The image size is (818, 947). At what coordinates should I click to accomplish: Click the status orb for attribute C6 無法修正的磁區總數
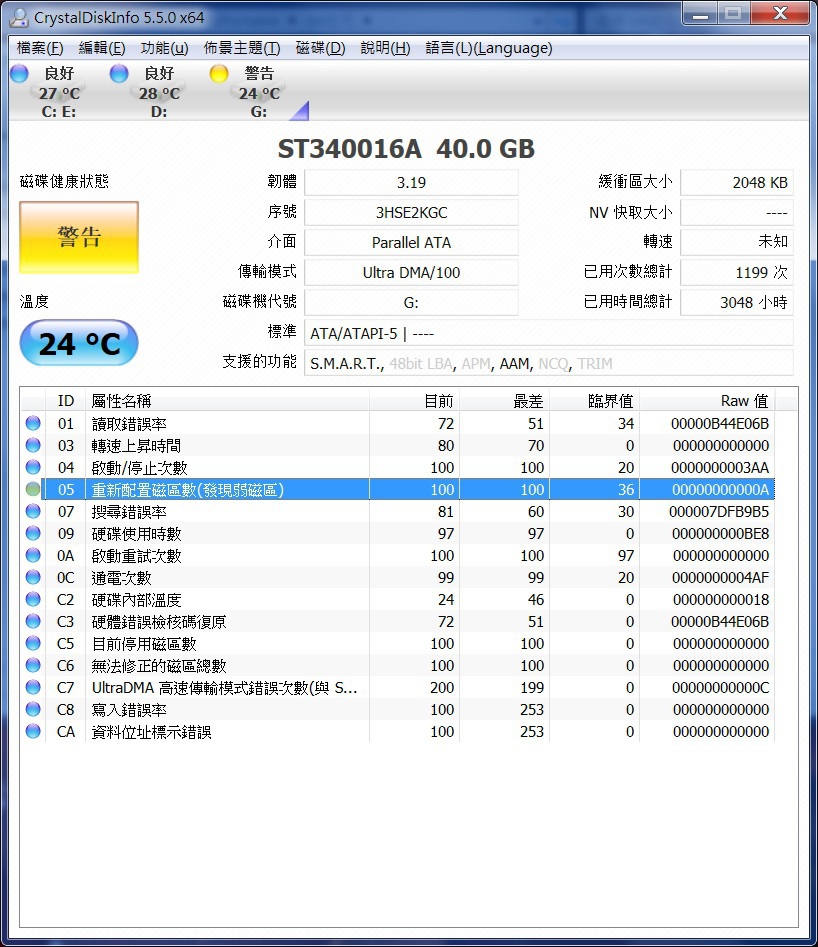coord(33,665)
